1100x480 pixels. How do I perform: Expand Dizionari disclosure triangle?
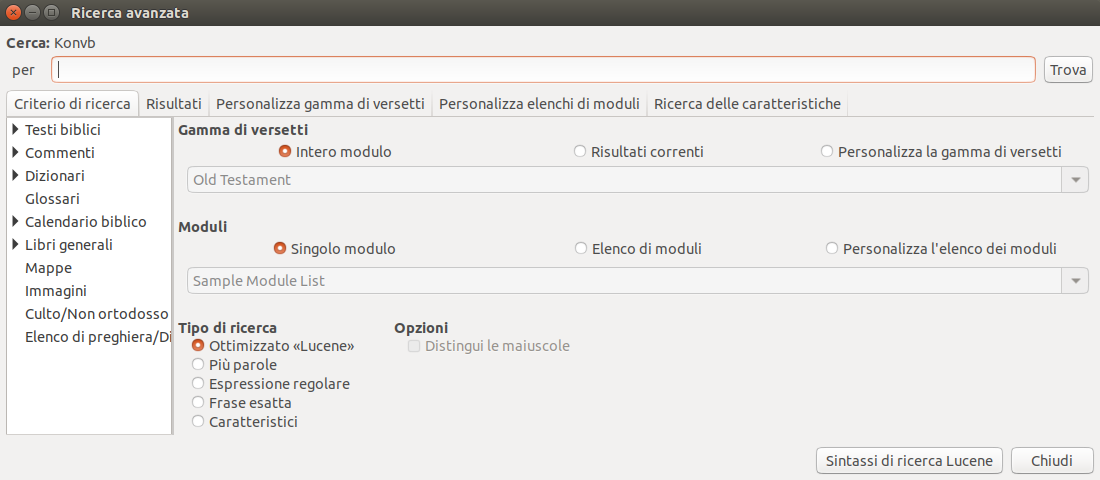pyautogui.click(x=15, y=175)
